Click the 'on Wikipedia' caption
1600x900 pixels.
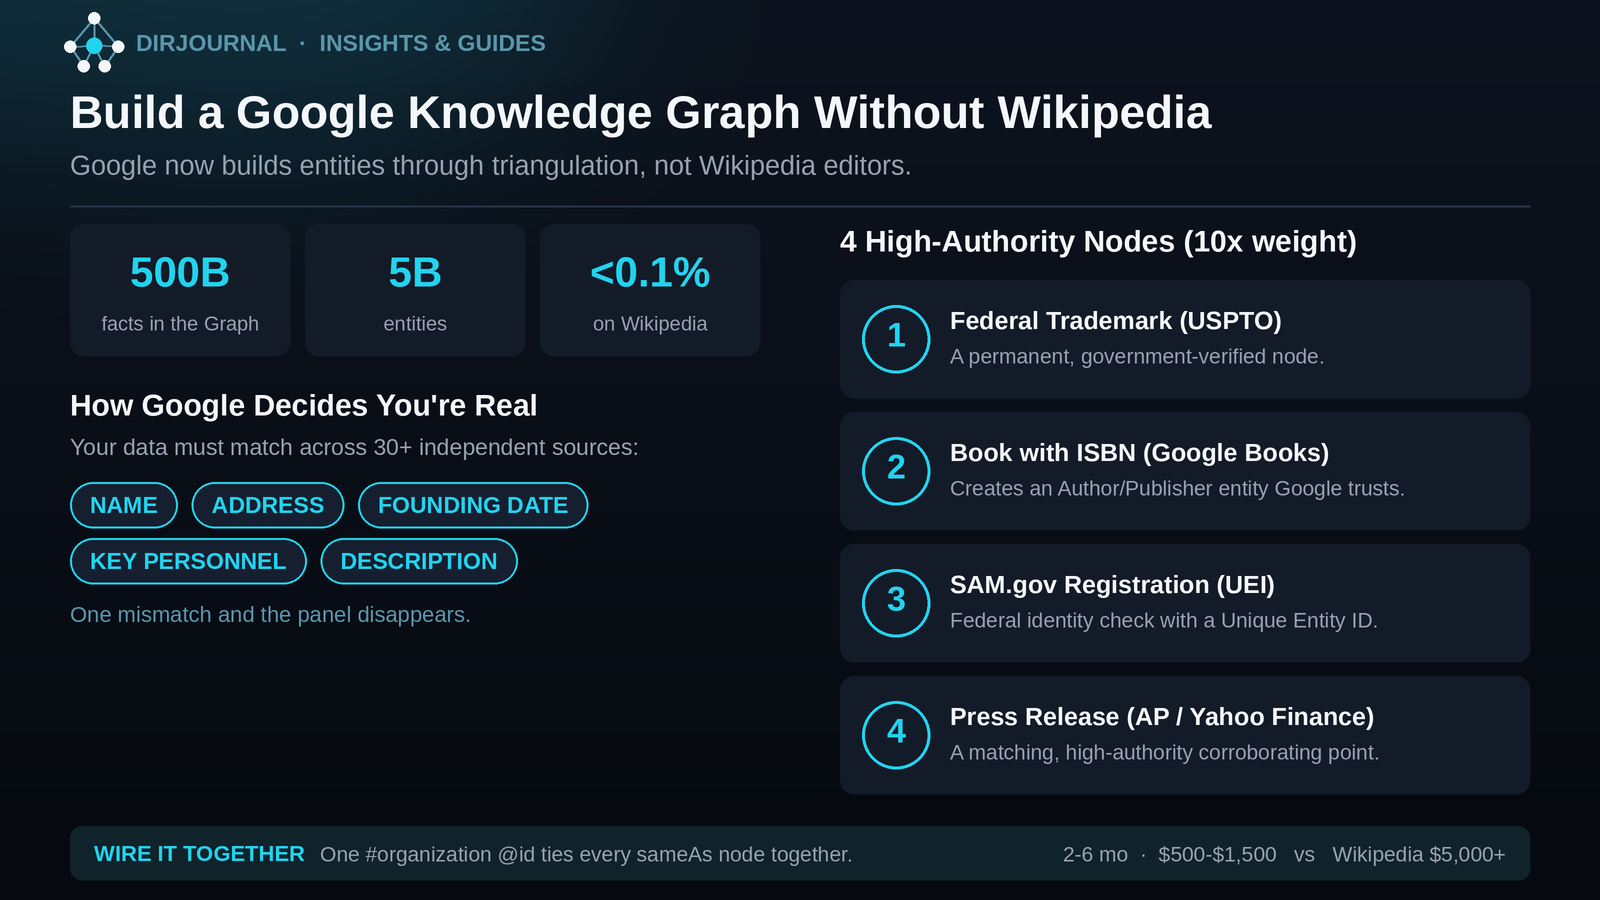pos(650,323)
